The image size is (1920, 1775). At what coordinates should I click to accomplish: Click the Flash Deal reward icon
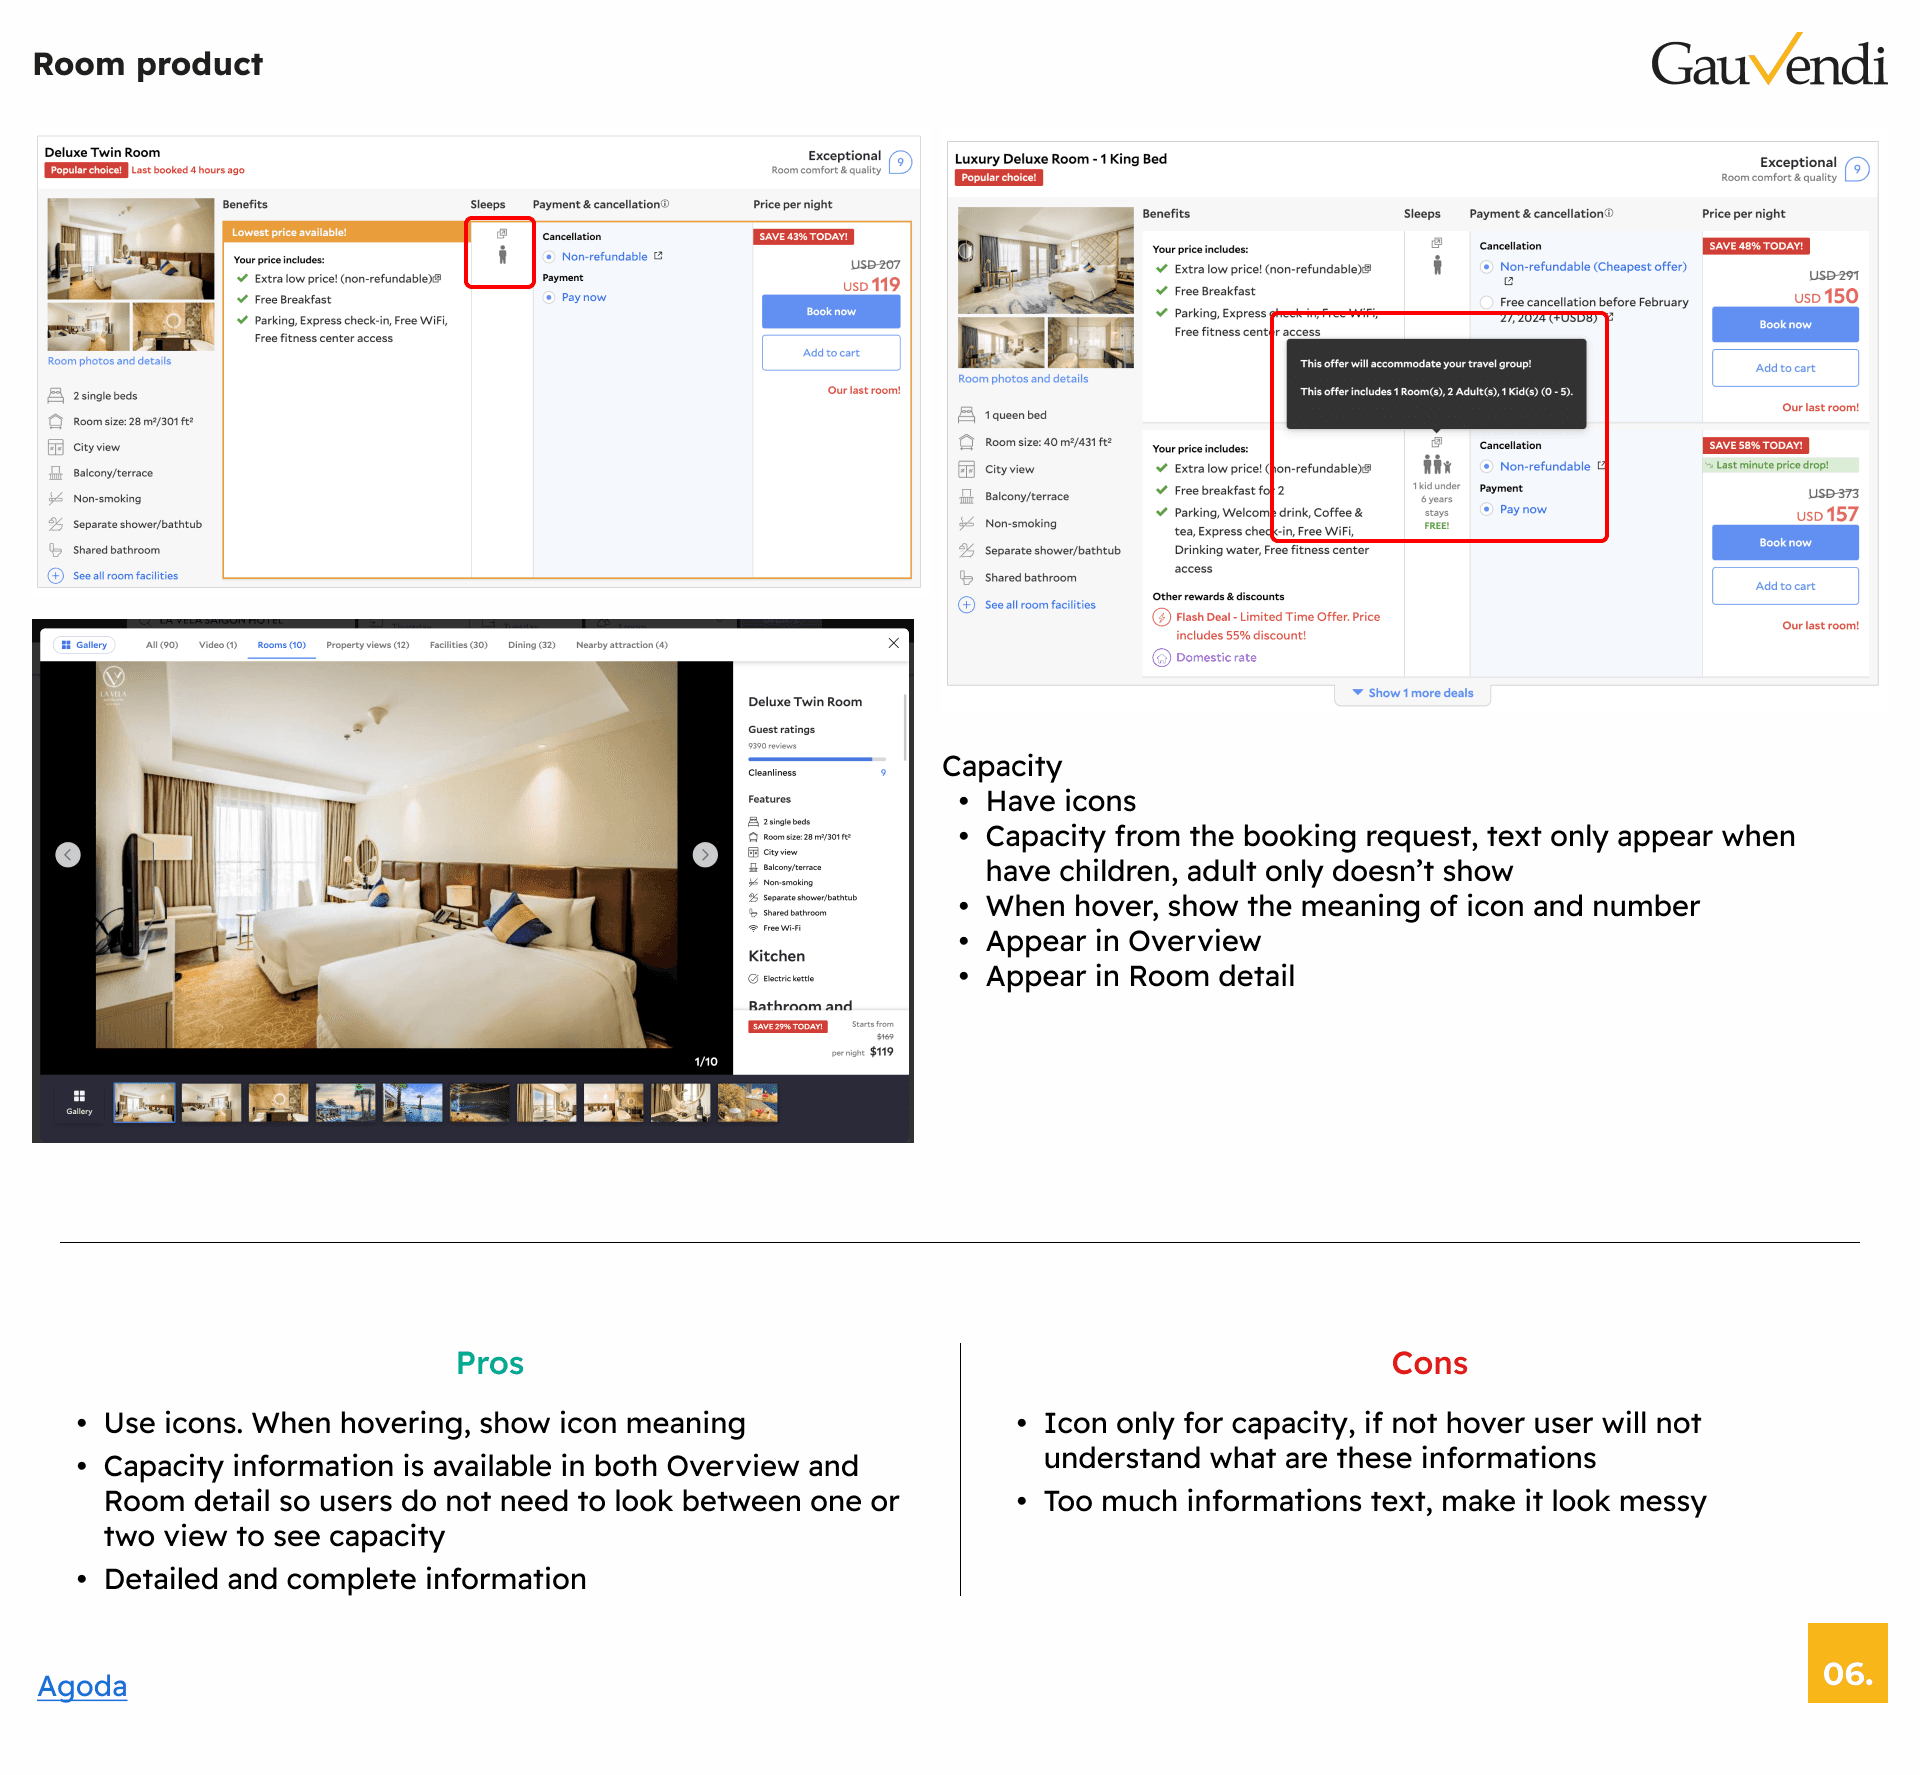(1161, 618)
